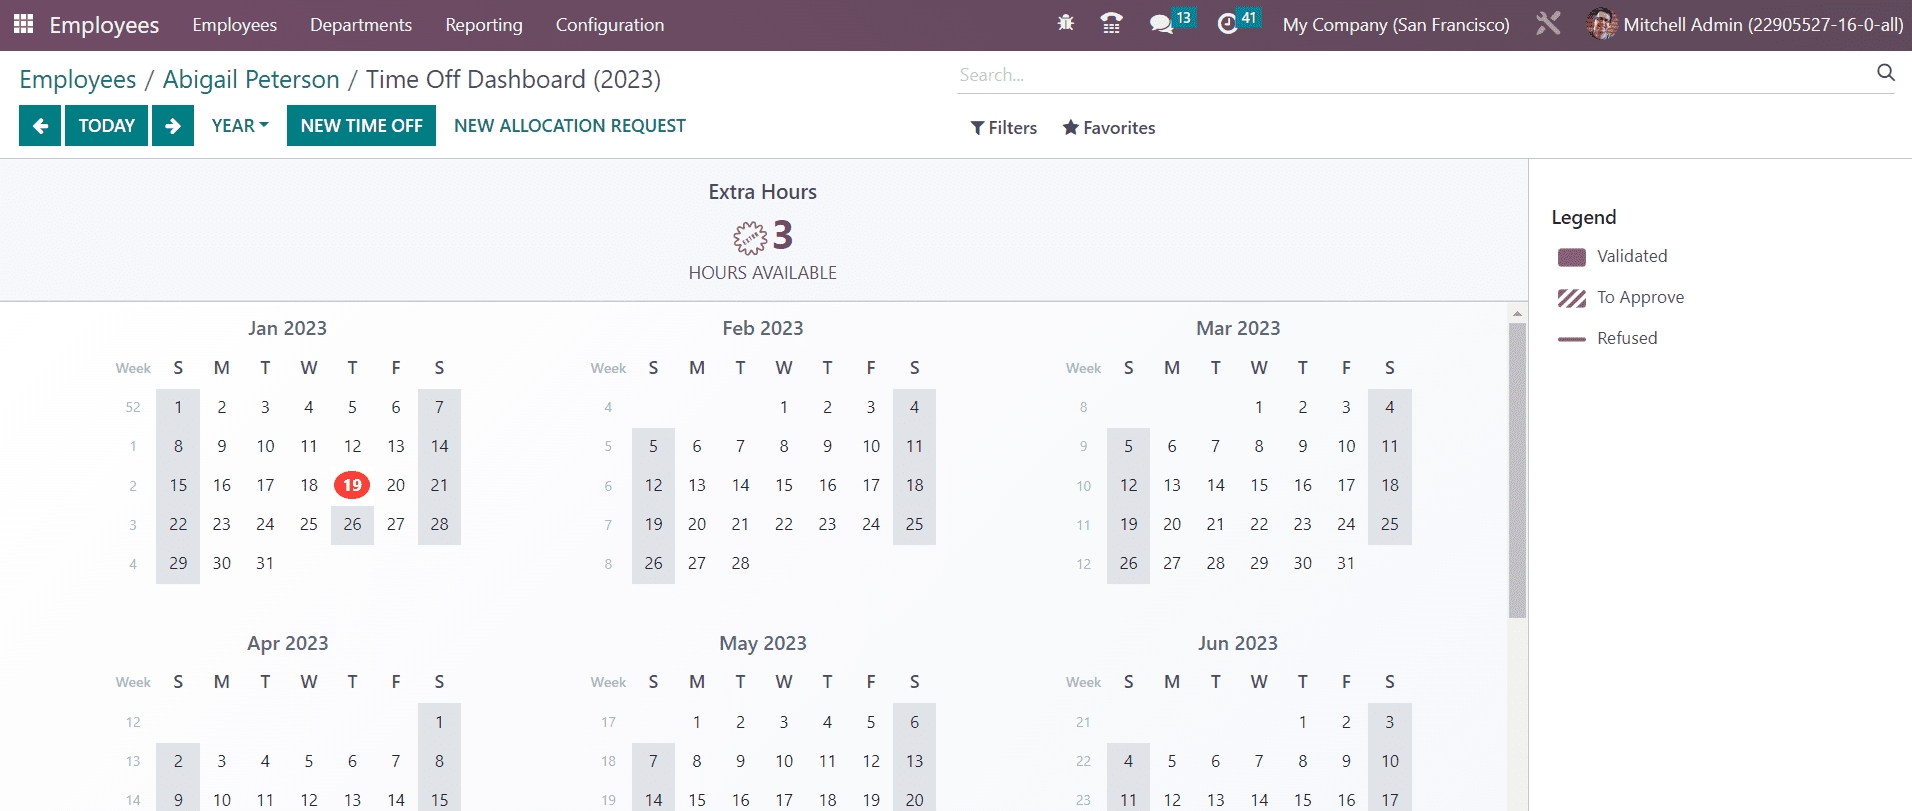Go to next year with right arrow

(173, 126)
